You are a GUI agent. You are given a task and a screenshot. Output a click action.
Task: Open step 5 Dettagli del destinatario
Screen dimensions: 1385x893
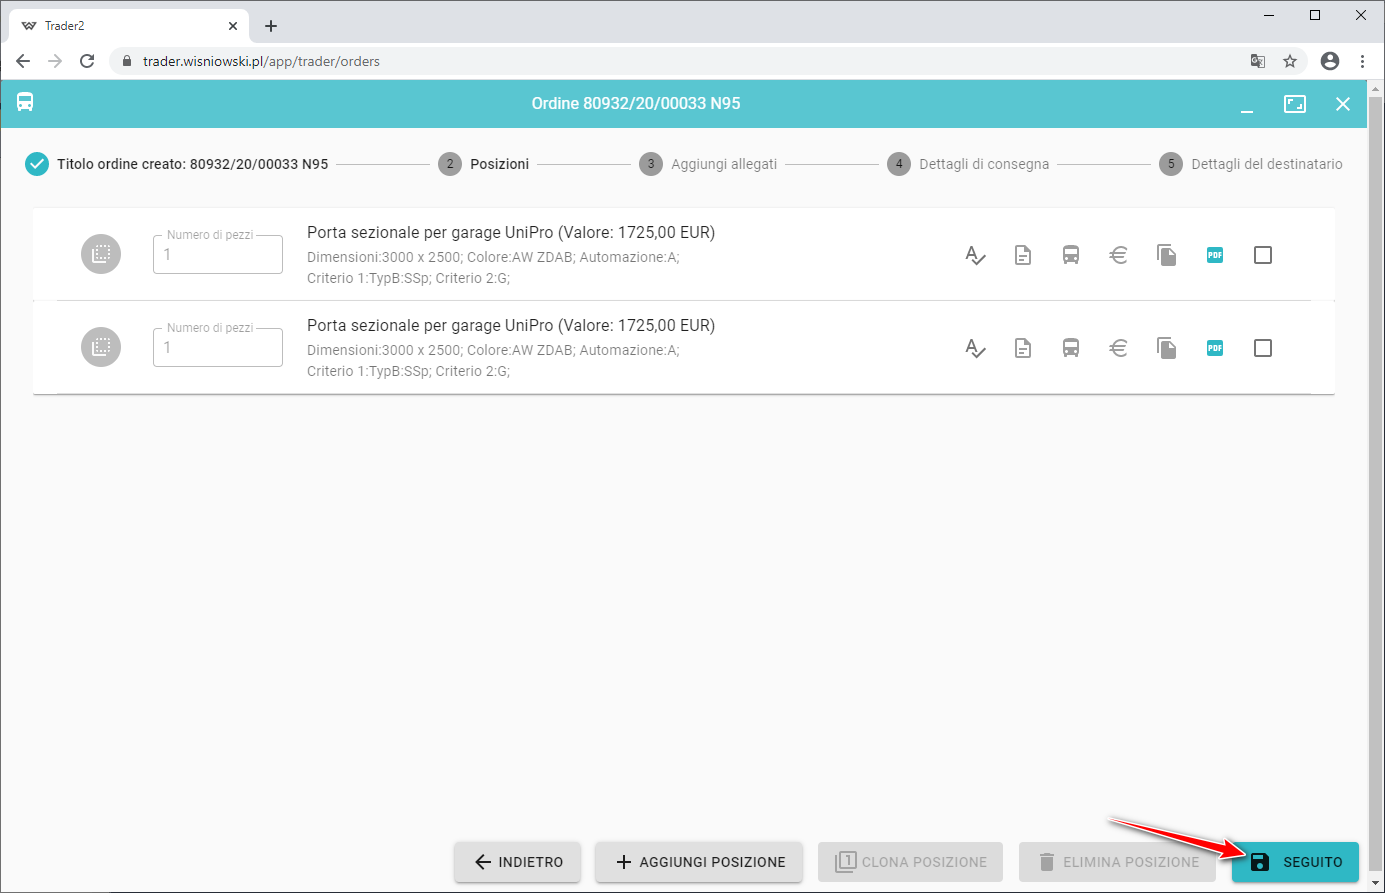pos(1251,164)
